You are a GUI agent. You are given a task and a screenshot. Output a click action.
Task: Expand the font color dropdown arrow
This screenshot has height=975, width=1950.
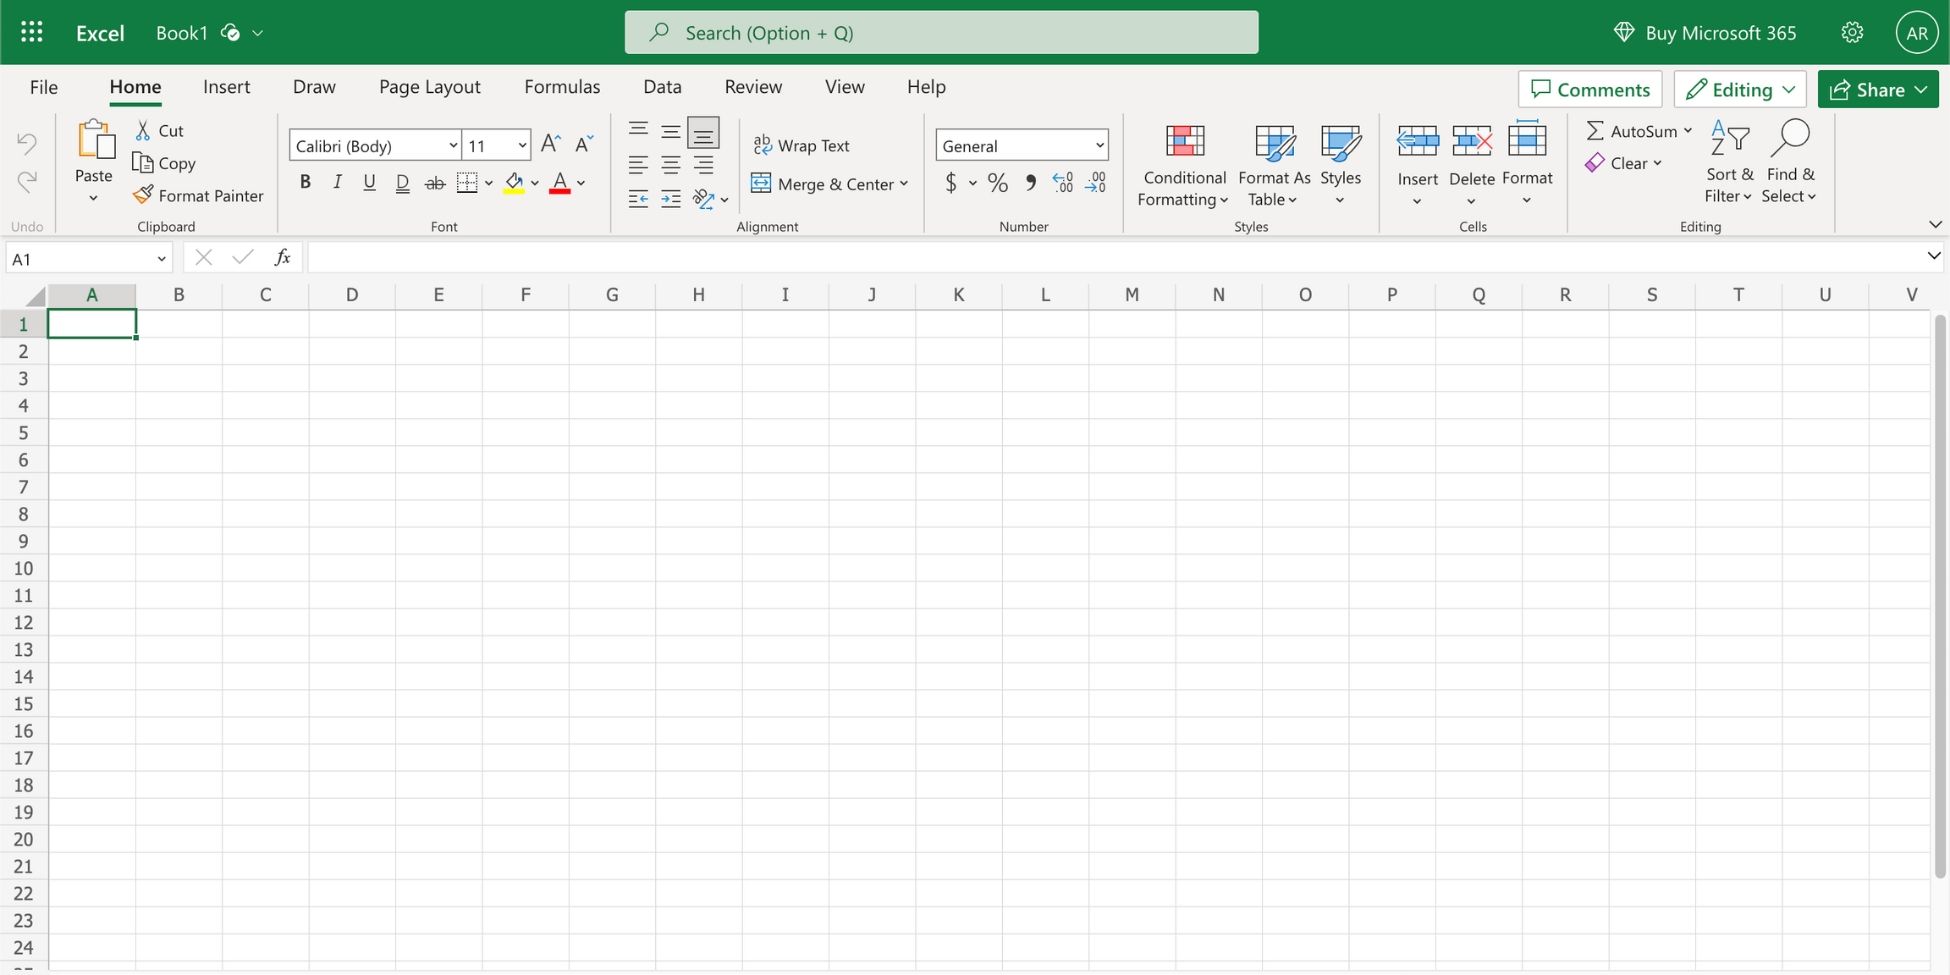point(581,183)
